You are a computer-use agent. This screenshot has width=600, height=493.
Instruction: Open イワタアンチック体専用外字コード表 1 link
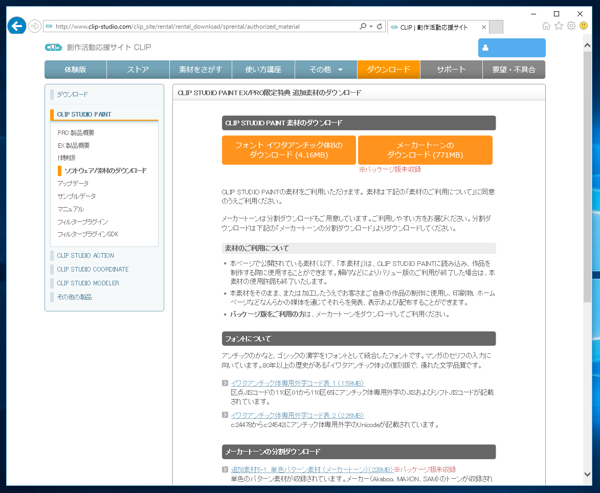click(297, 383)
